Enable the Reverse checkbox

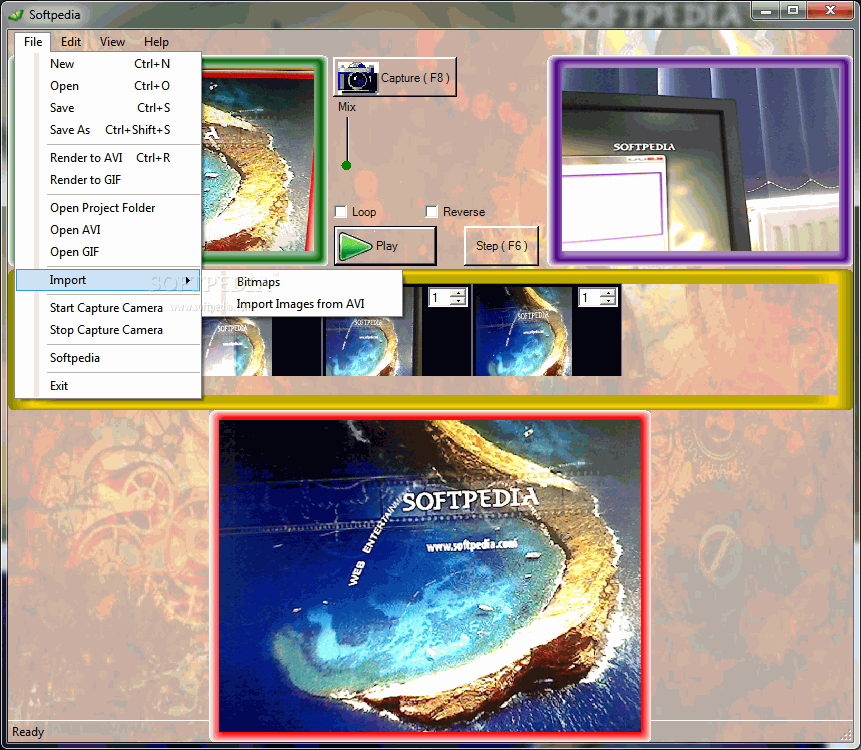point(432,212)
